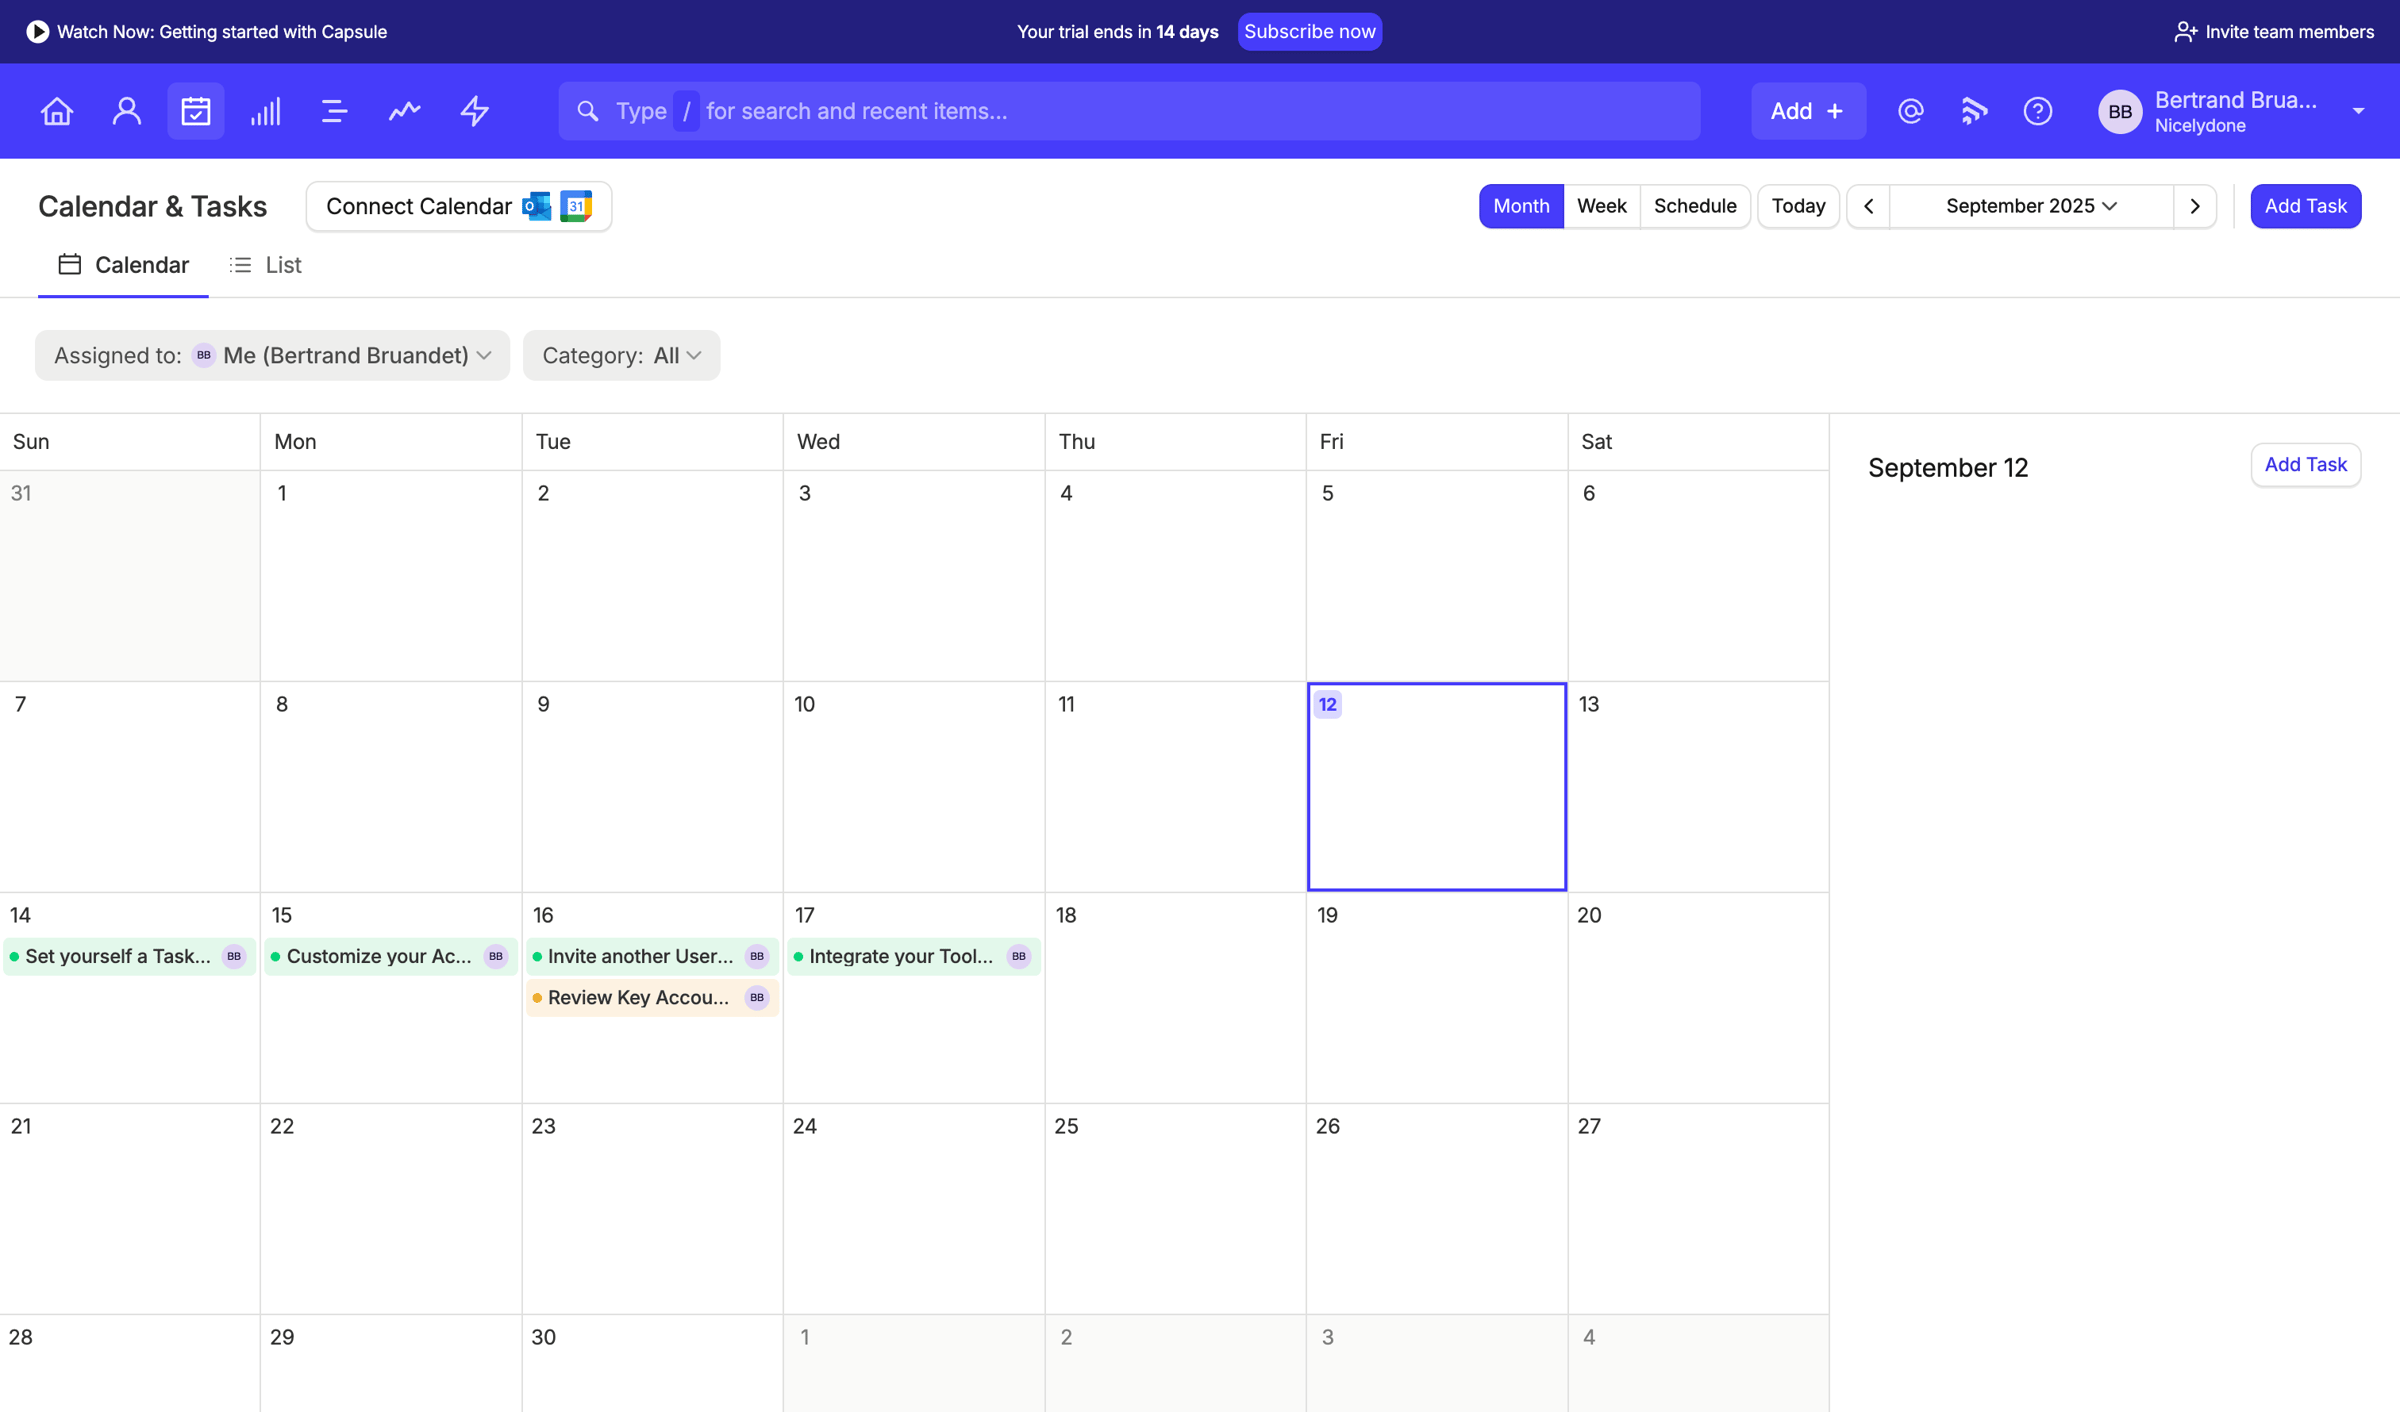The image size is (2400, 1412).
Task: Click the Nicelydone account name
Action: point(2200,126)
